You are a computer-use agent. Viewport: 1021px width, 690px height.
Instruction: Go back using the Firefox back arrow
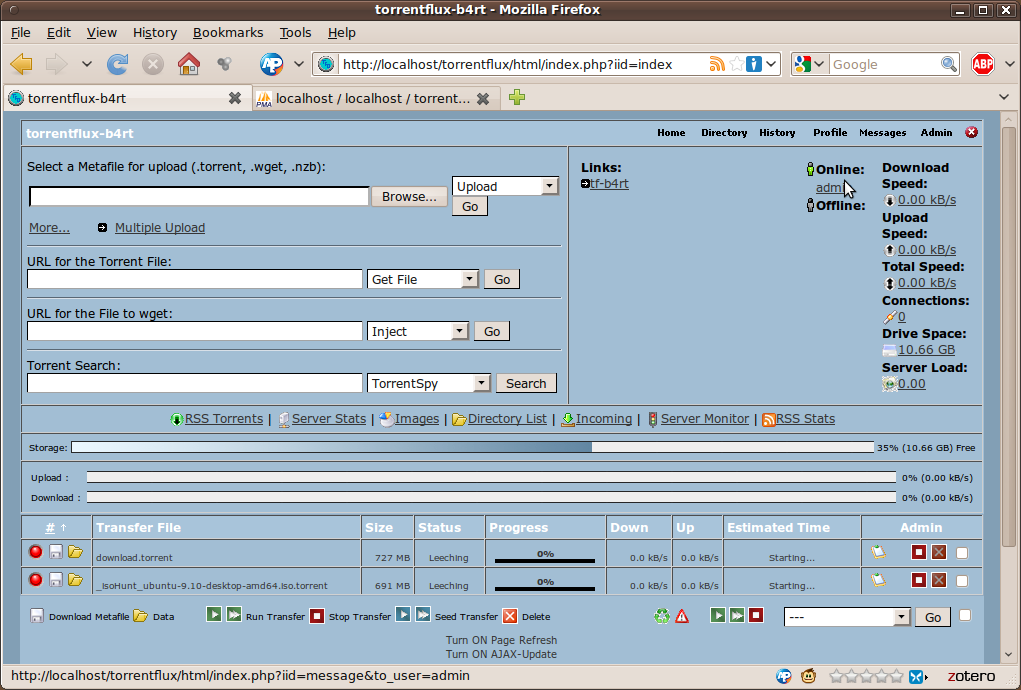tap(22, 64)
